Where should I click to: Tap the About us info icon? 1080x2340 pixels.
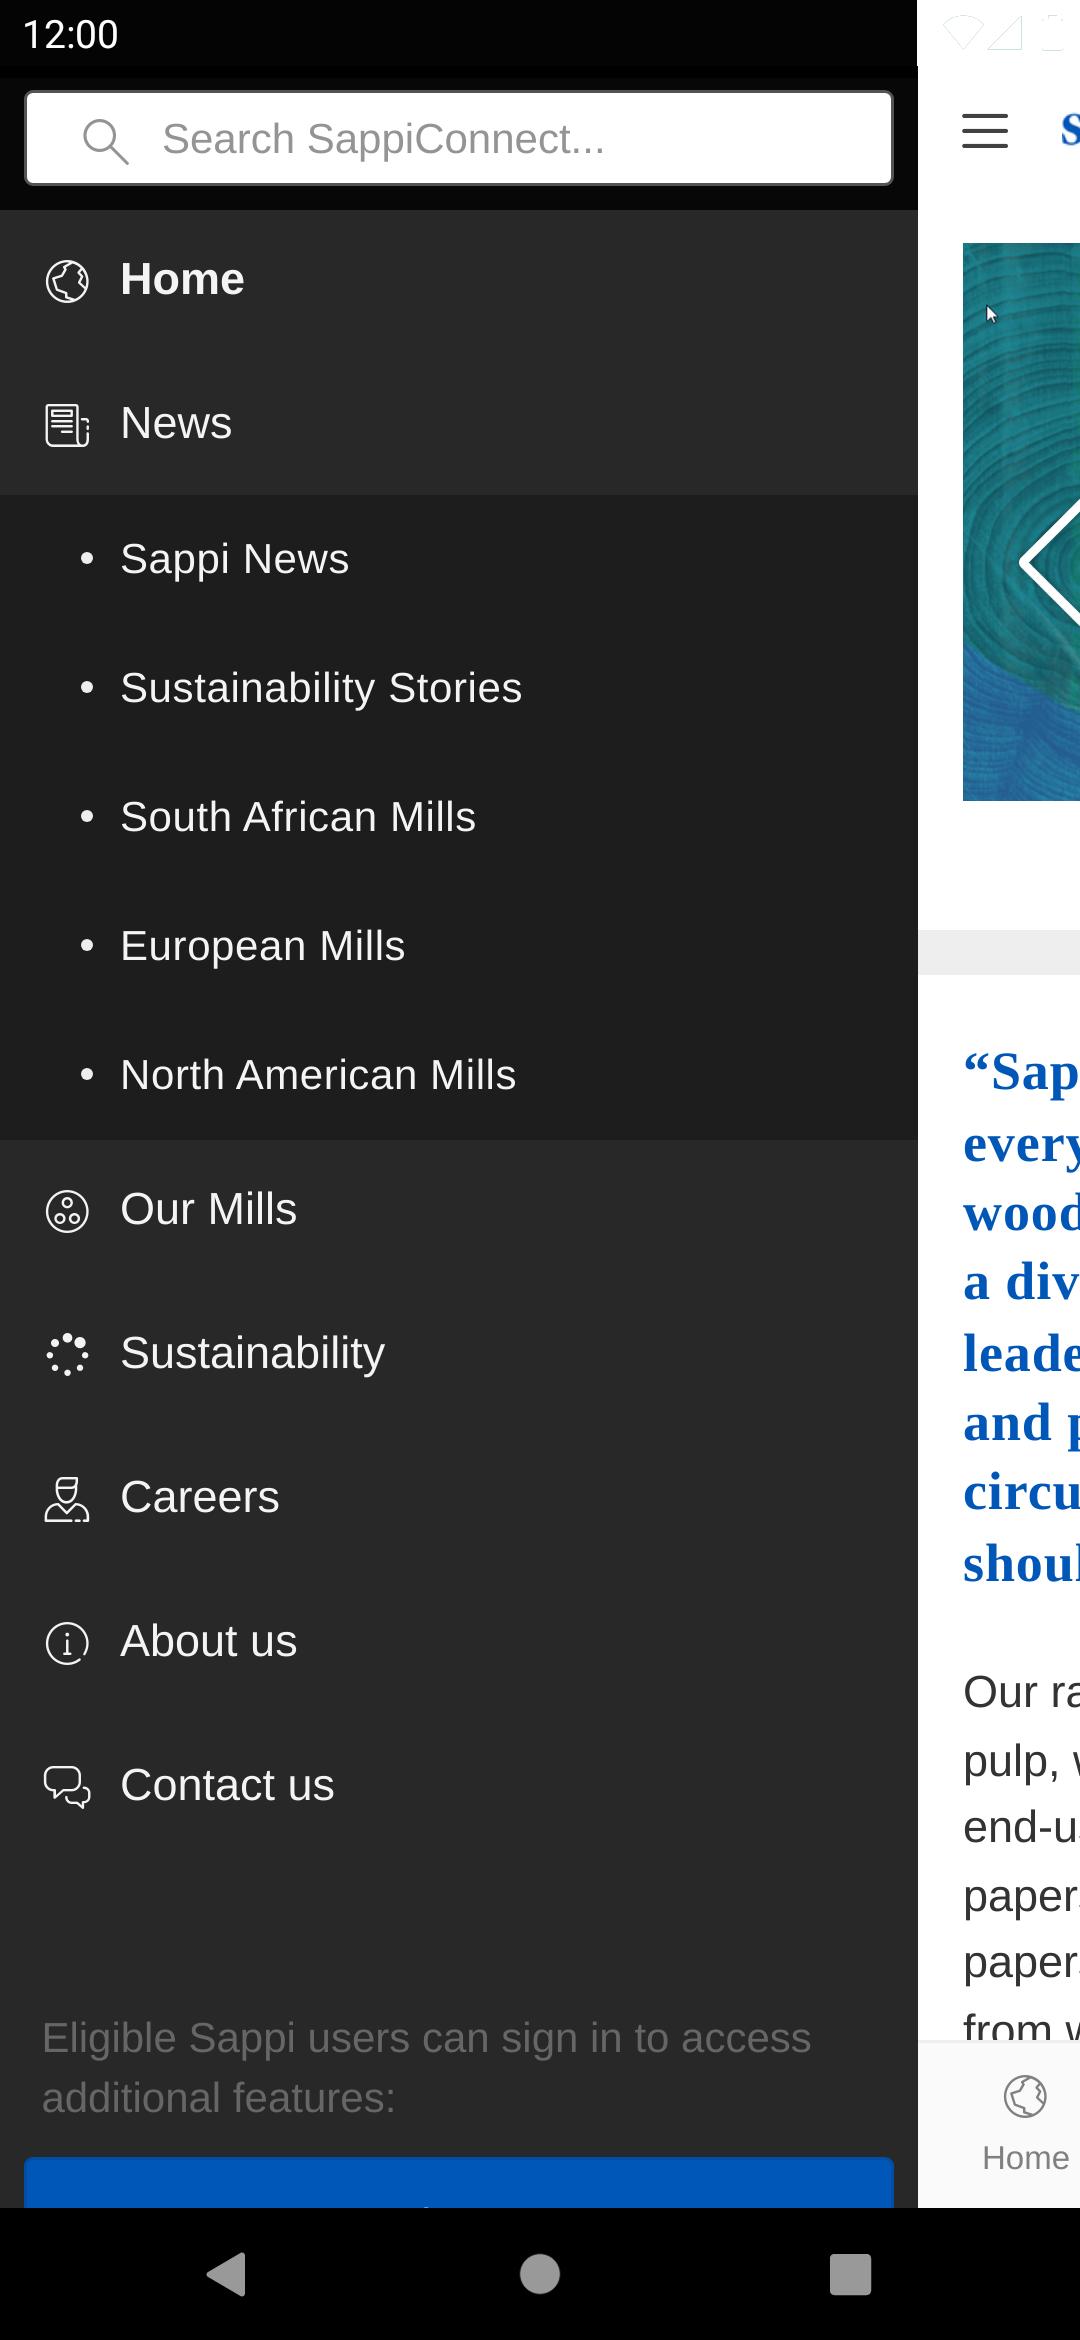(67, 1643)
